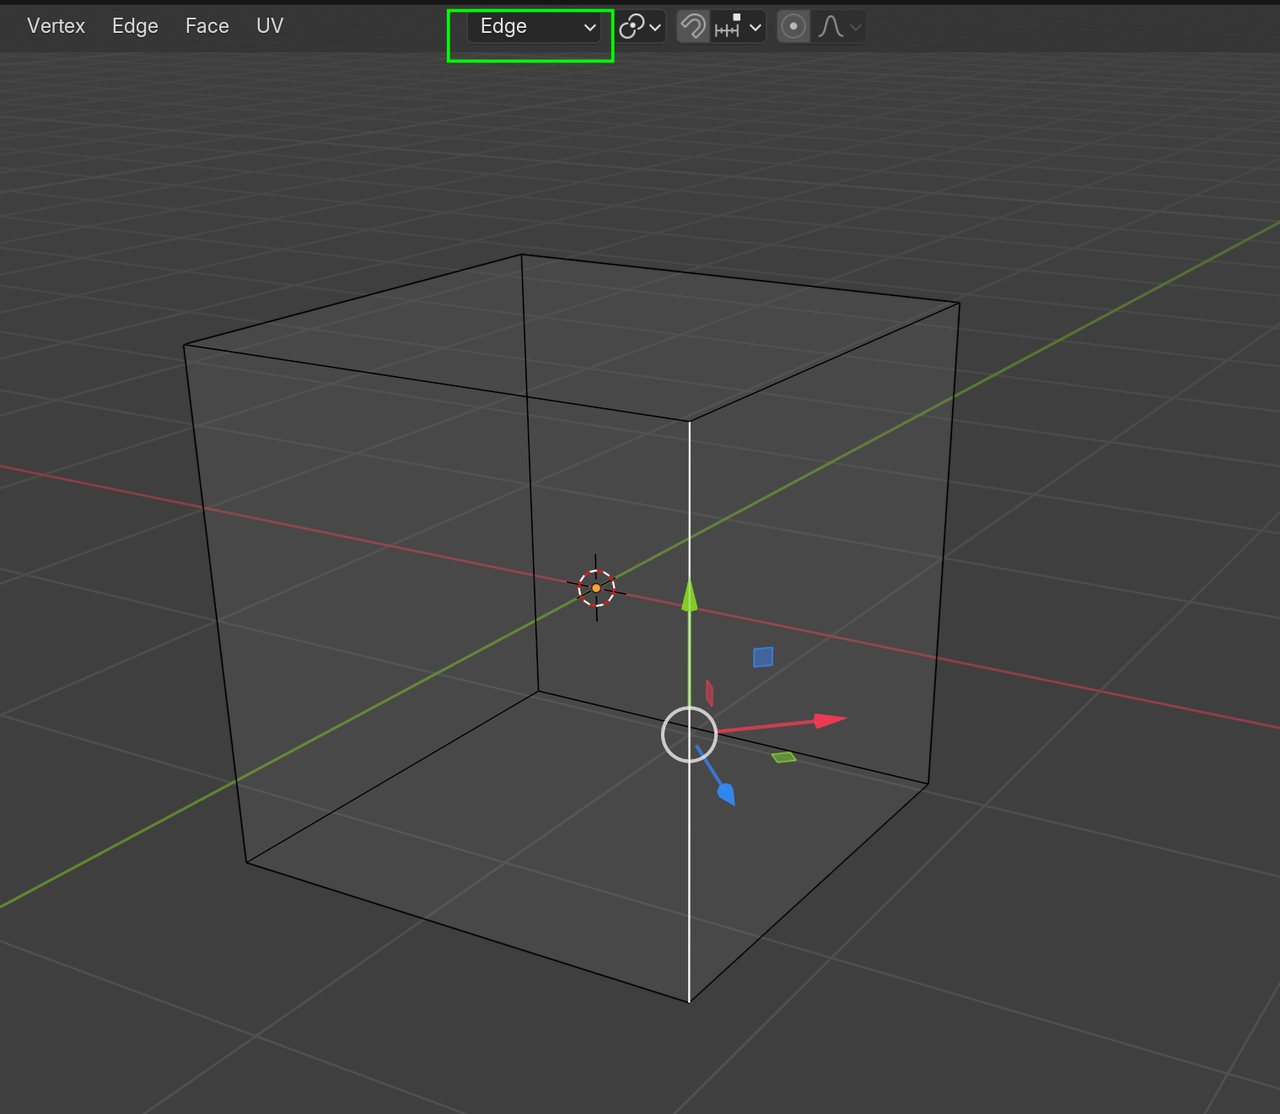Image resolution: width=1280 pixels, height=1114 pixels.
Task: Open the Edge menu in header
Action: click(x=135, y=26)
